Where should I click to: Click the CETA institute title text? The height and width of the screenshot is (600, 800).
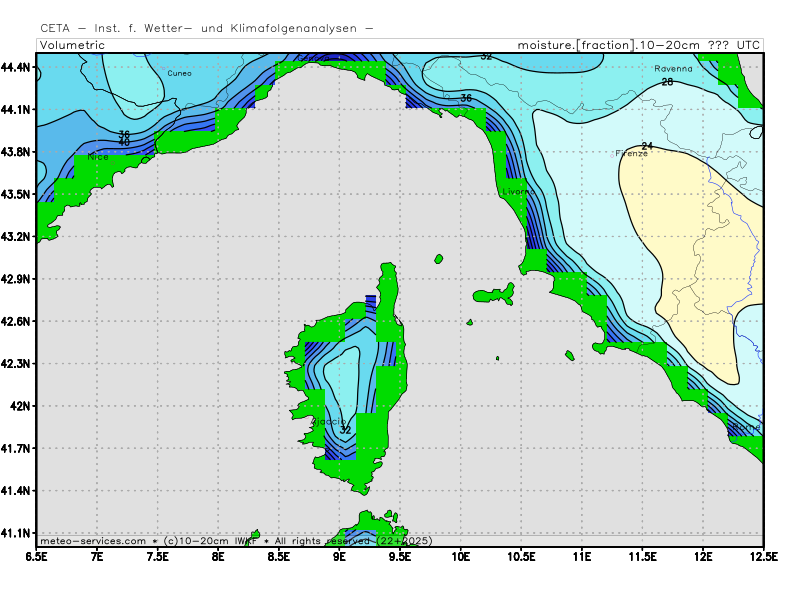point(207,29)
